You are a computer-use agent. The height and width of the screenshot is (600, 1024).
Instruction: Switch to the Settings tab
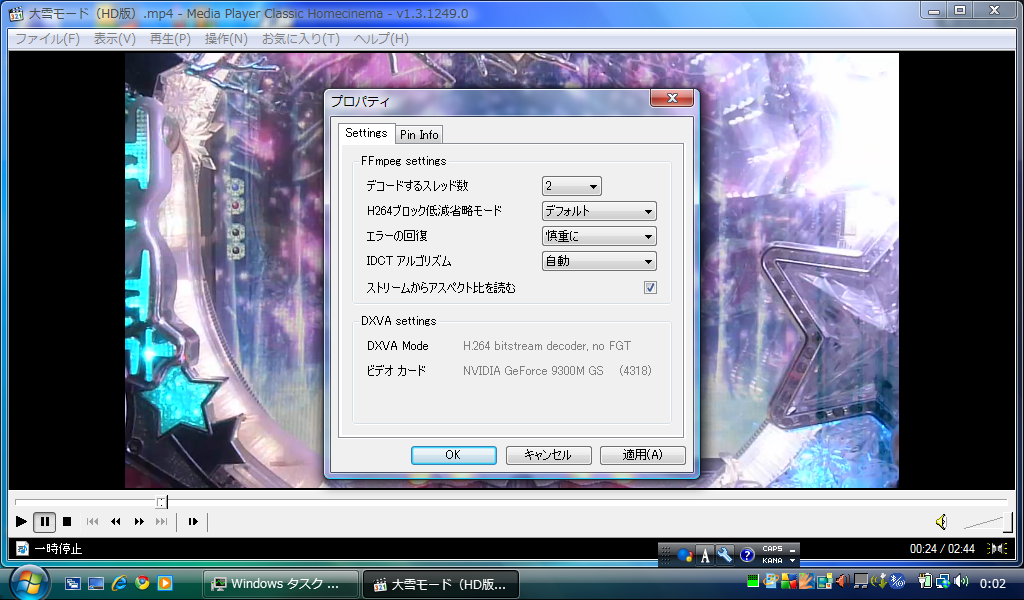pos(366,133)
